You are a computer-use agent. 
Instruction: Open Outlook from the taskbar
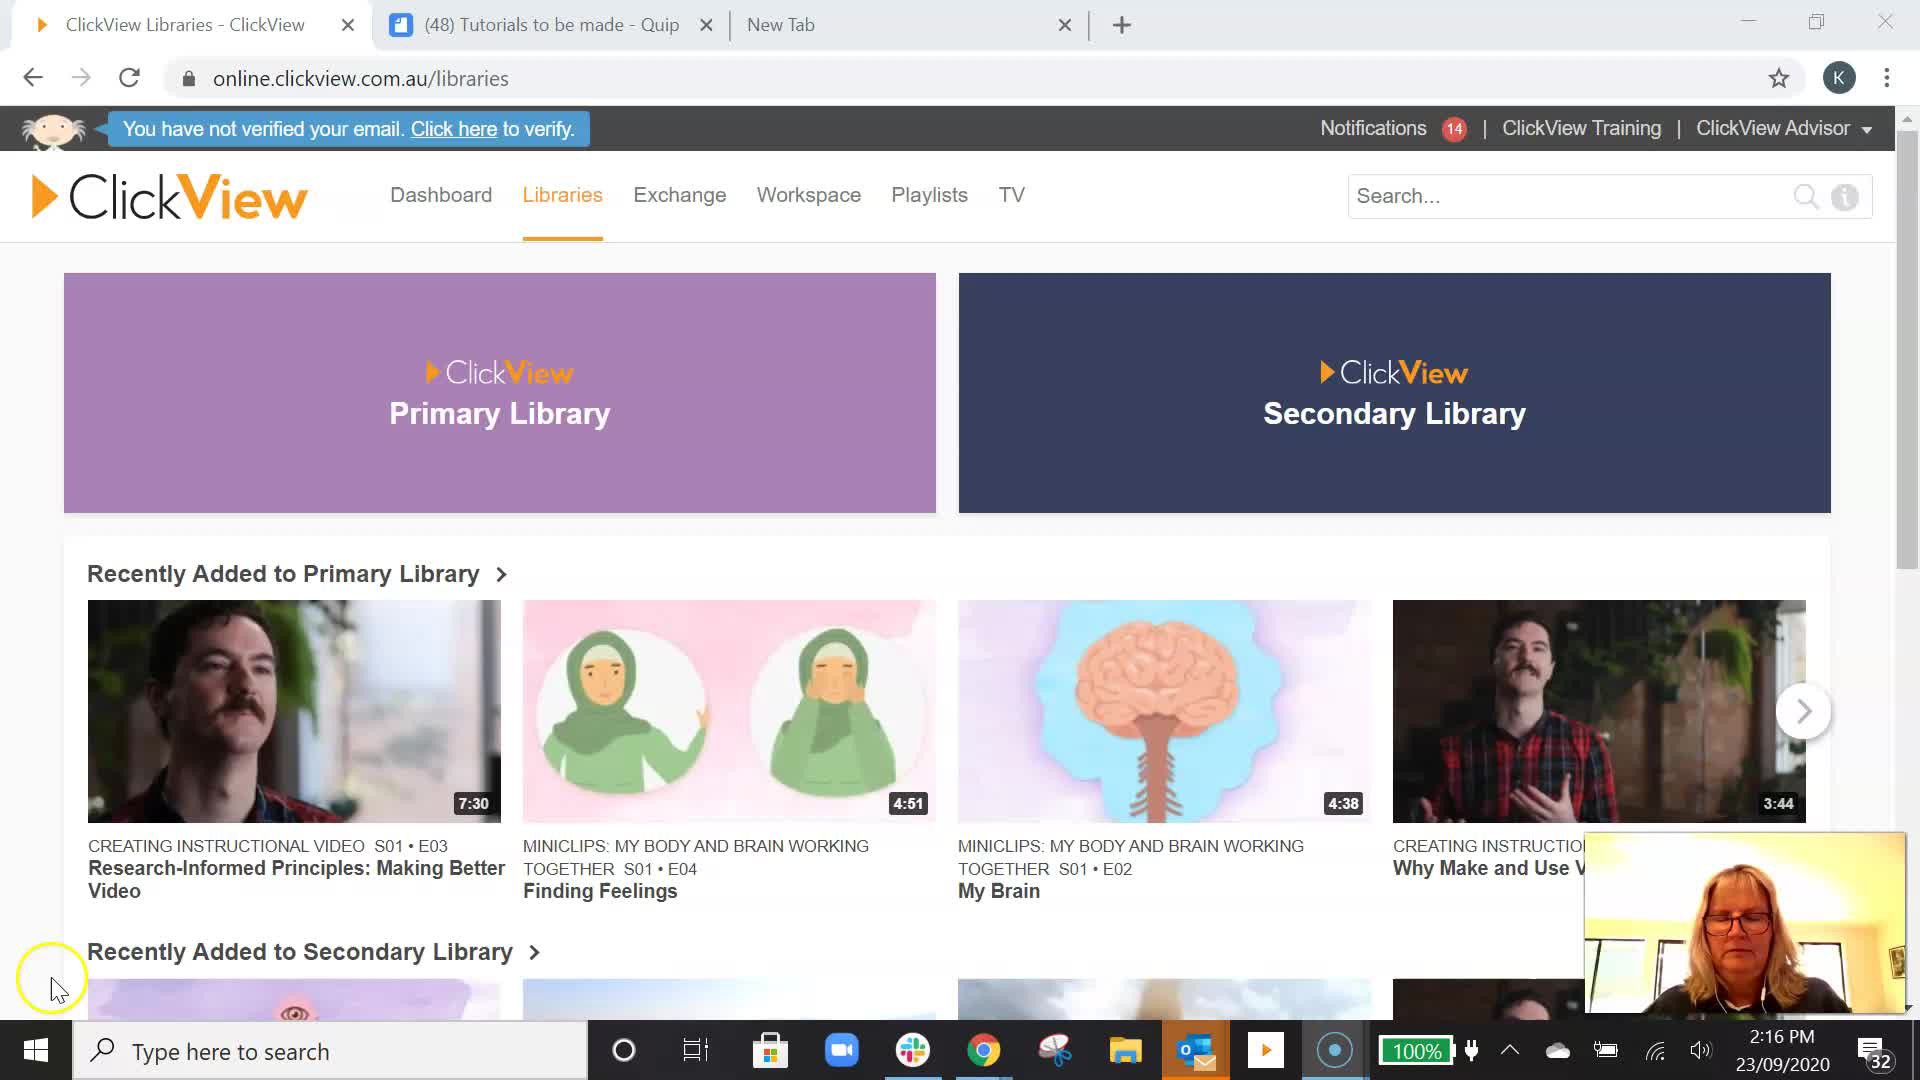point(1196,1050)
